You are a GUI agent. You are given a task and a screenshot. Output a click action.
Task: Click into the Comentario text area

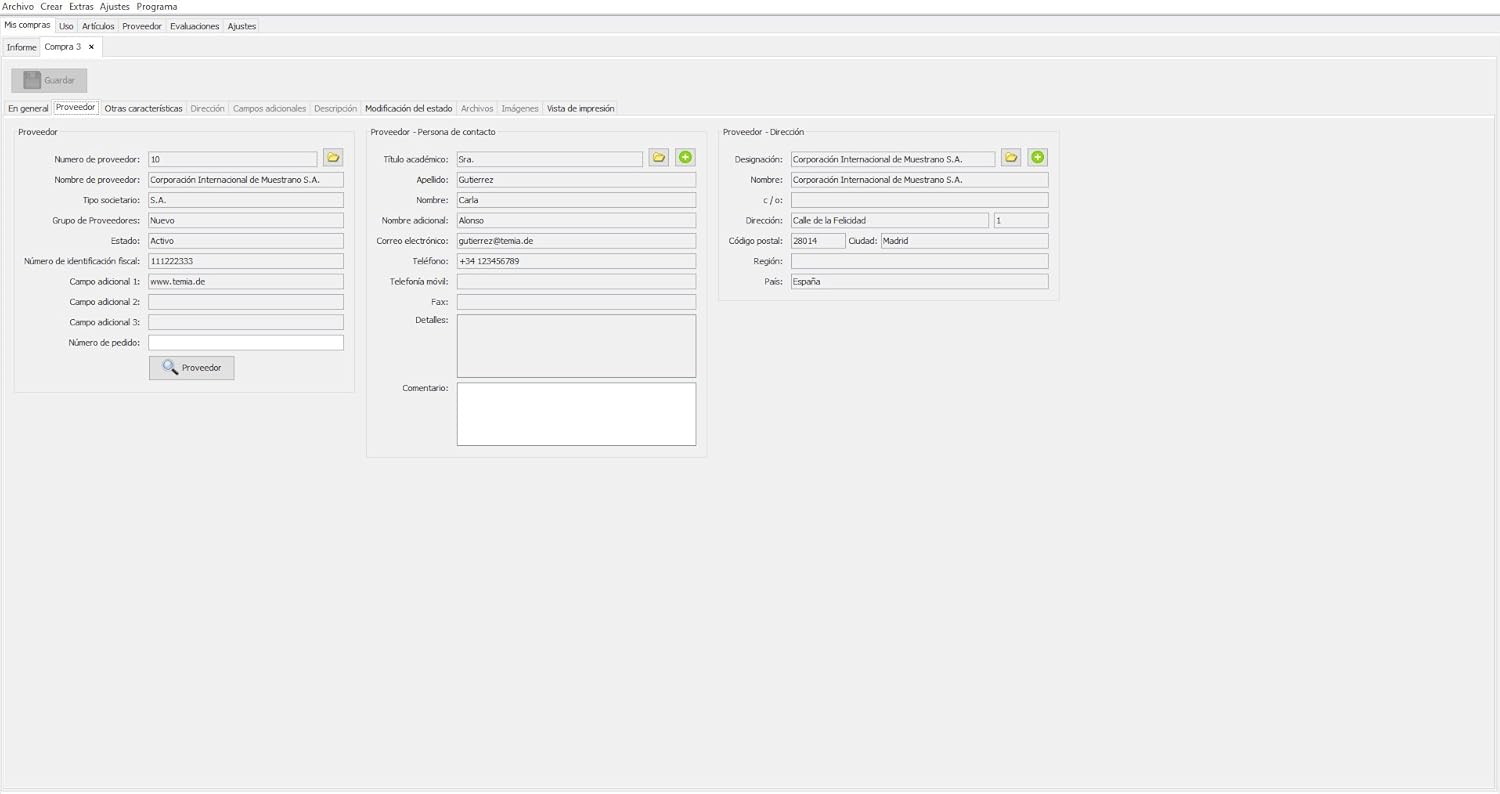pyautogui.click(x=576, y=413)
